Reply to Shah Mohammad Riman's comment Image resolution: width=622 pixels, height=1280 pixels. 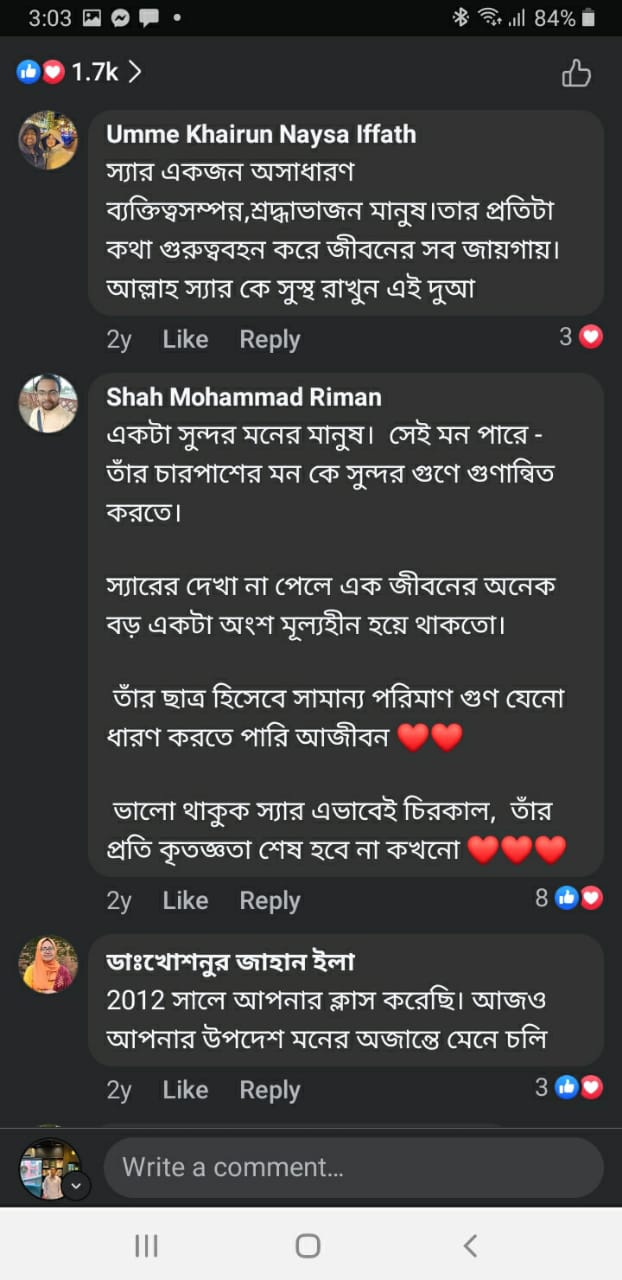[270, 900]
